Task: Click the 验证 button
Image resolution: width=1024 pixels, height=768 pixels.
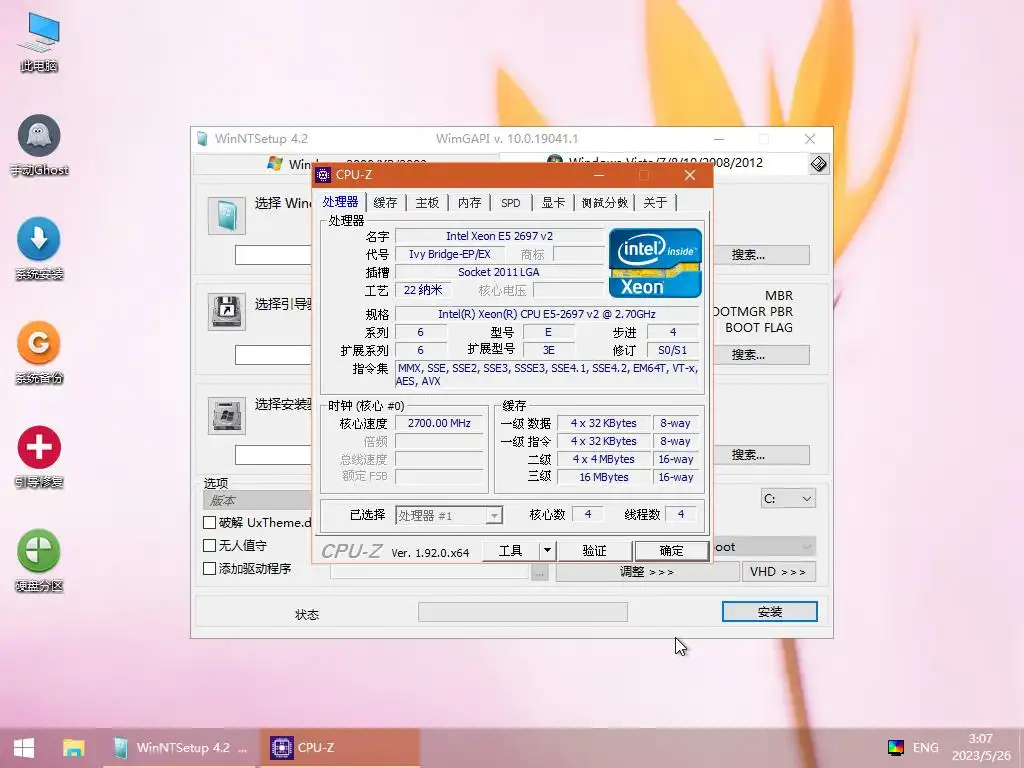Action: [594, 551]
